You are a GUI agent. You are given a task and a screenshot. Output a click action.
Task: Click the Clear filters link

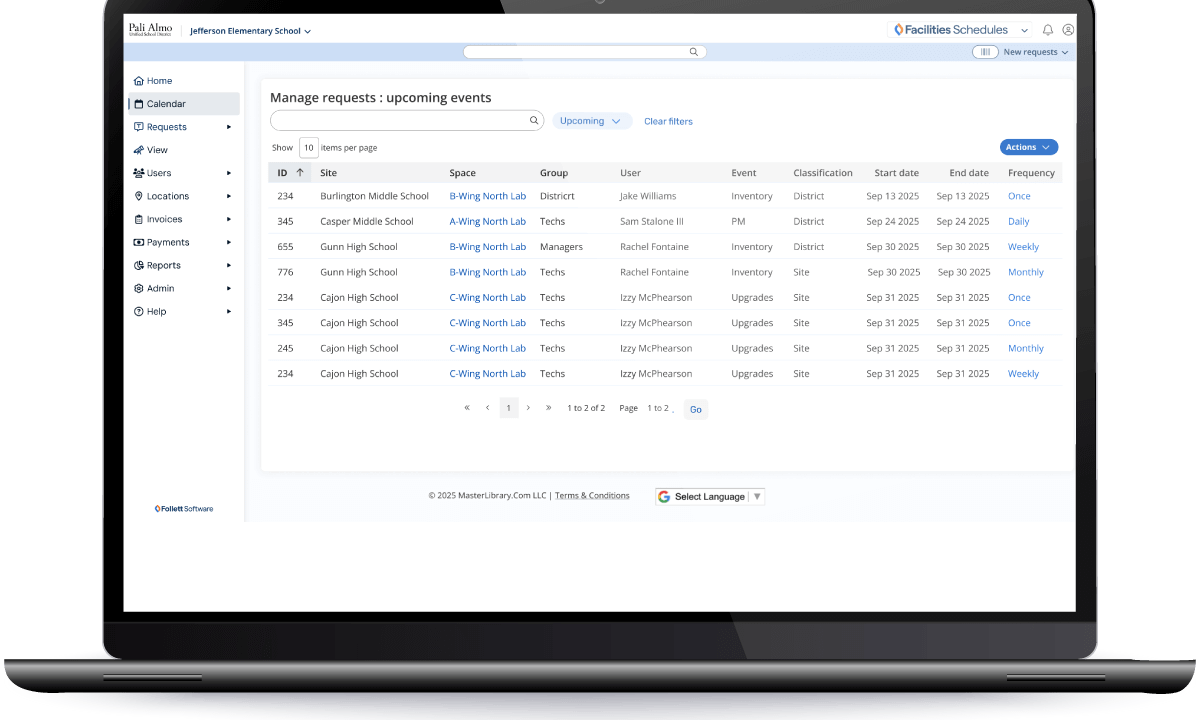pos(668,122)
